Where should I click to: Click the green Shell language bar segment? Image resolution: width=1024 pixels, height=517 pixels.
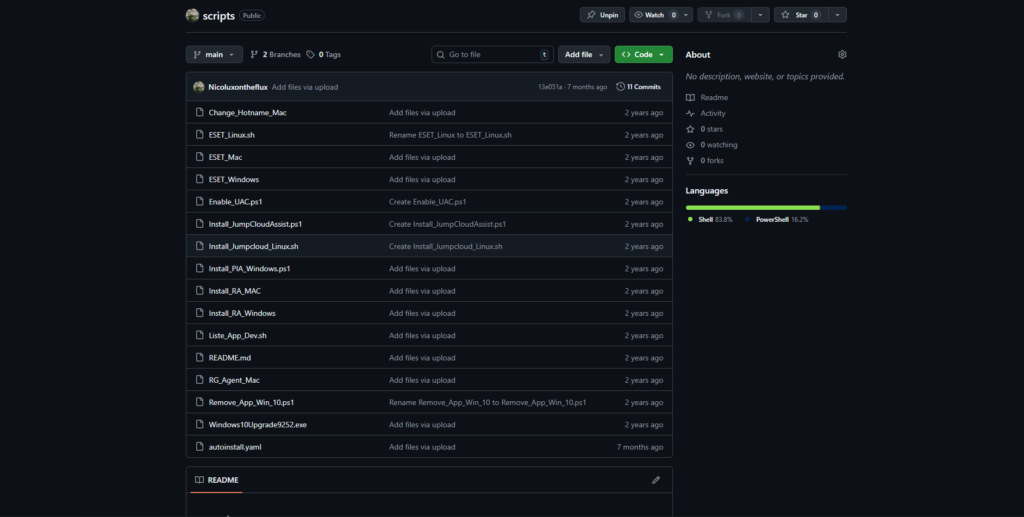(753, 208)
